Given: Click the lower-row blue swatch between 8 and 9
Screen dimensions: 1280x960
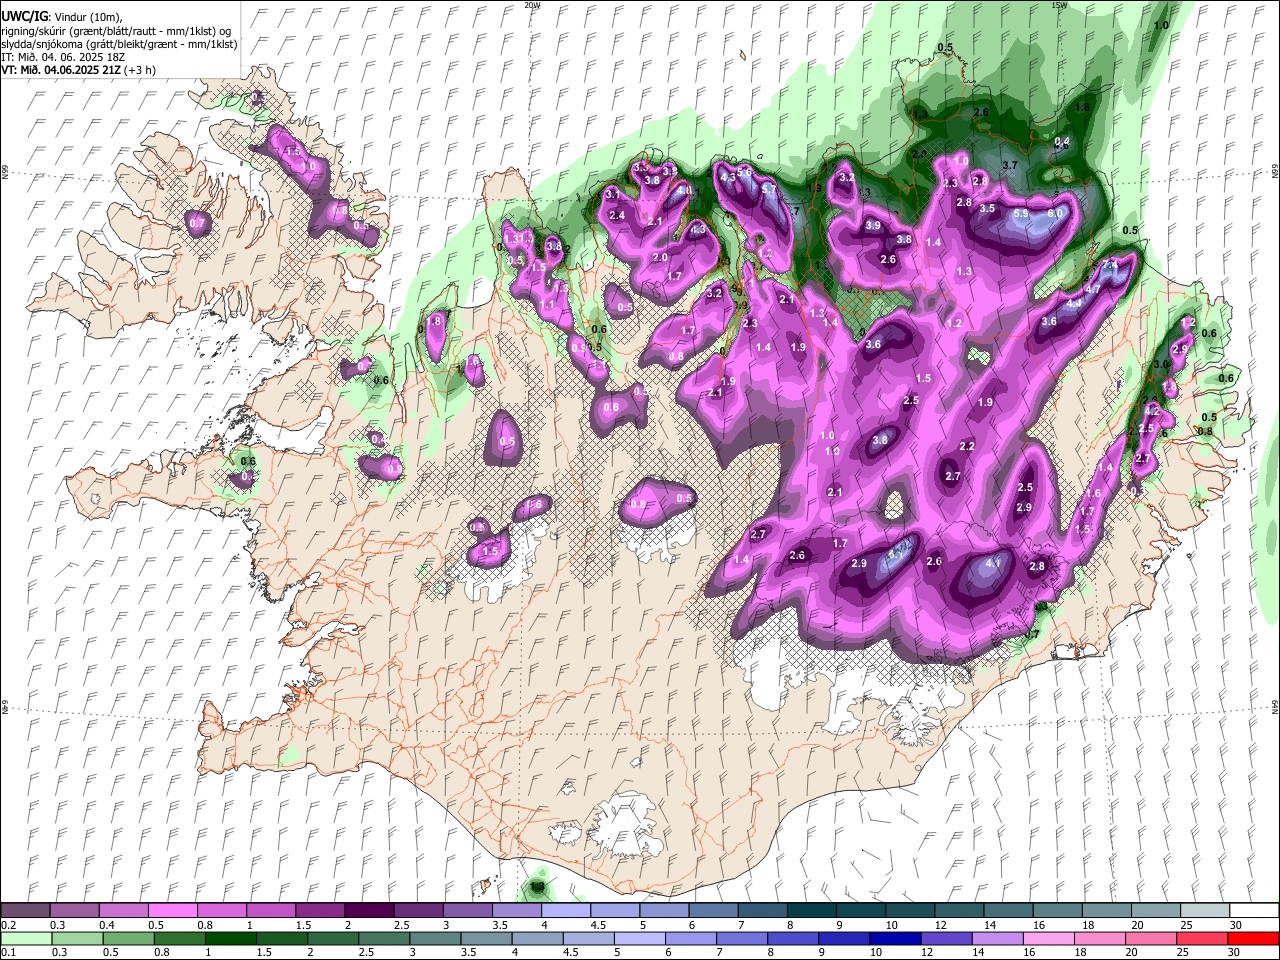Looking at the screenshot, I should 795,938.
